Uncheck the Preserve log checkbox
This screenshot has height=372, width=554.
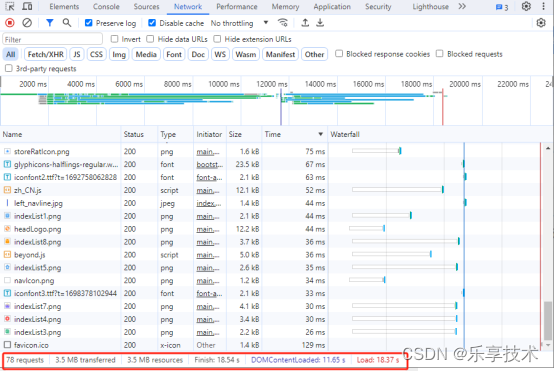pyautogui.click(x=88, y=23)
